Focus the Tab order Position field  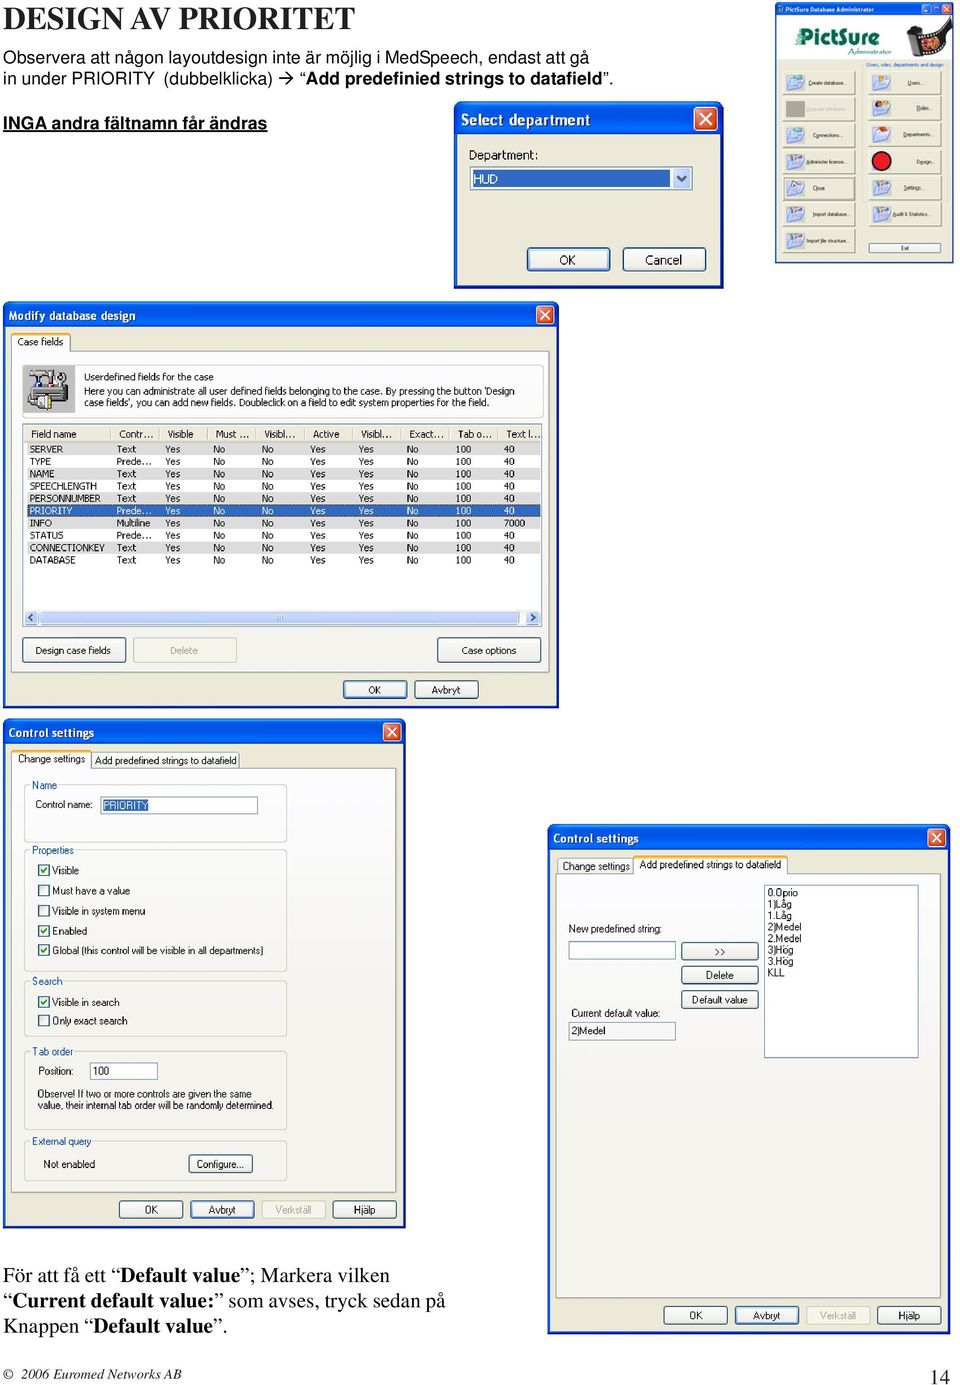[x=124, y=1071]
